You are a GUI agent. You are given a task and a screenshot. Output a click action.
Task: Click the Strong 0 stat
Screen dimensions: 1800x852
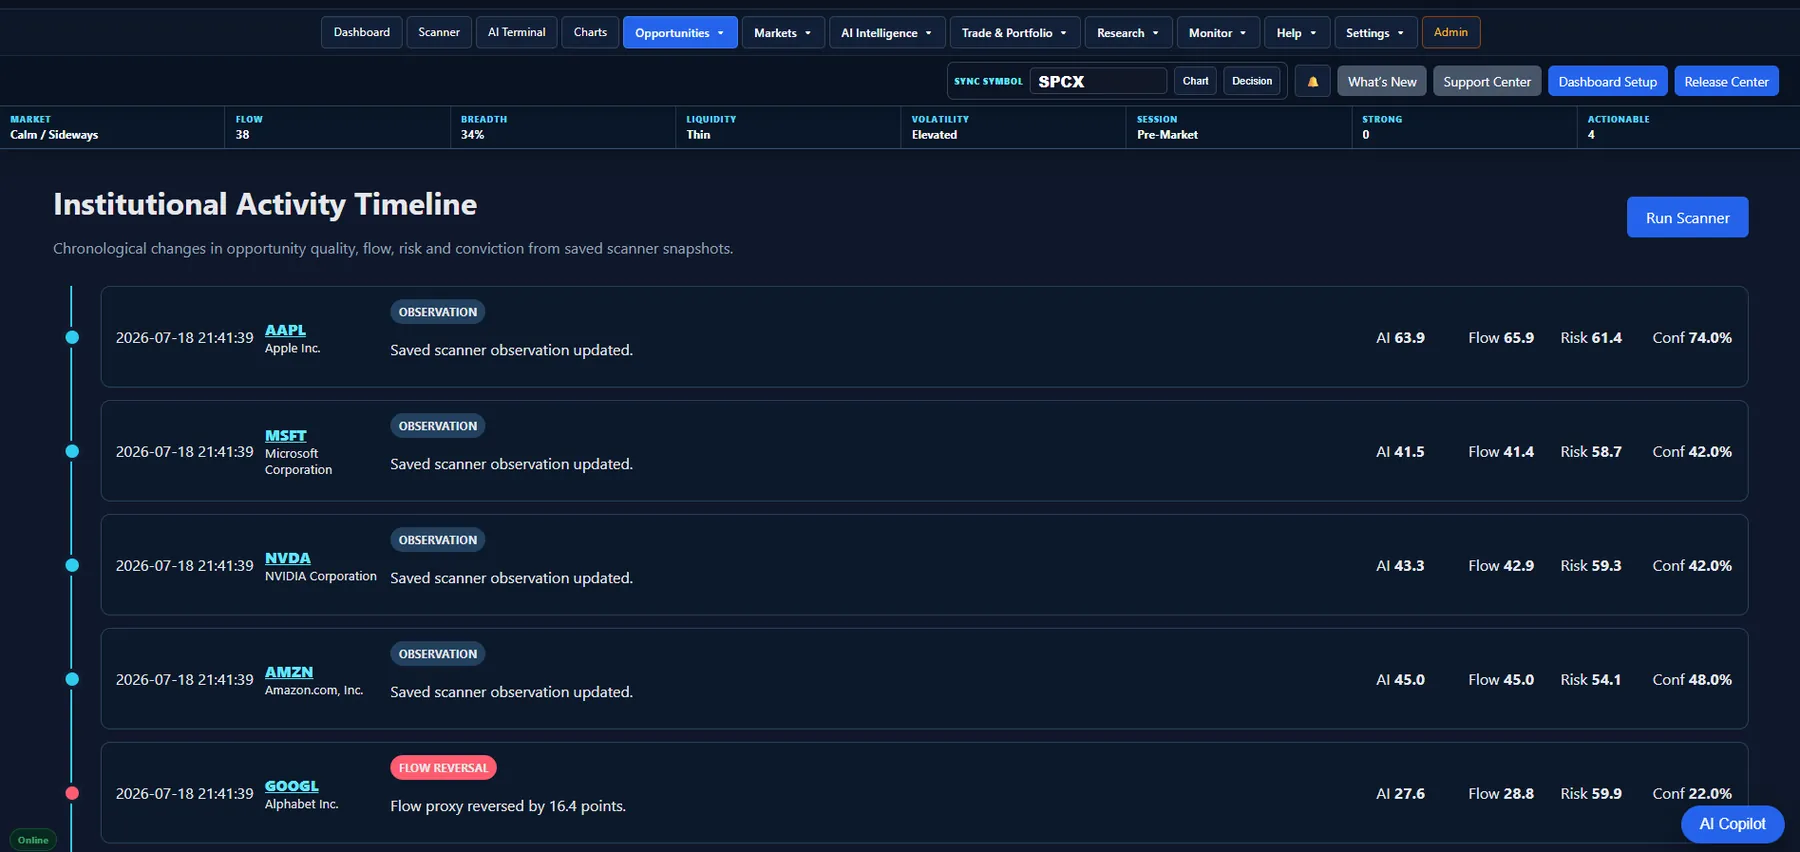tap(1464, 127)
